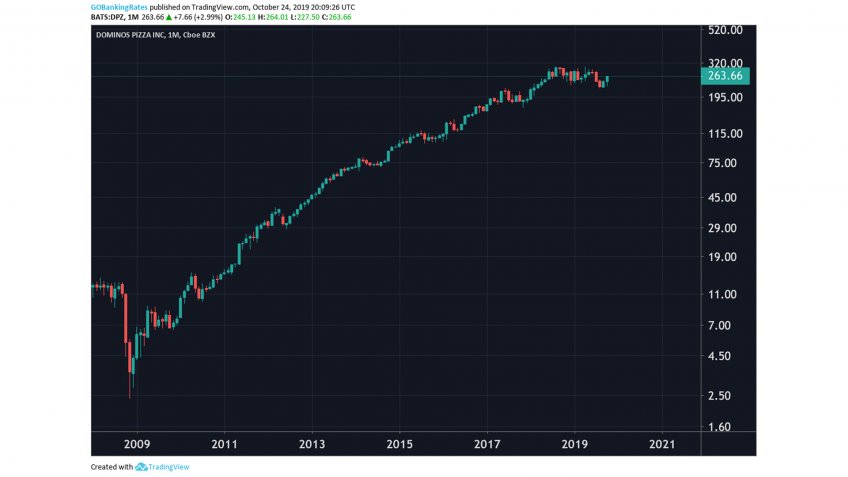Image resolution: width=848 pixels, height=477 pixels.
Task: Open the GOBankingRates author link
Action: tap(119, 8)
